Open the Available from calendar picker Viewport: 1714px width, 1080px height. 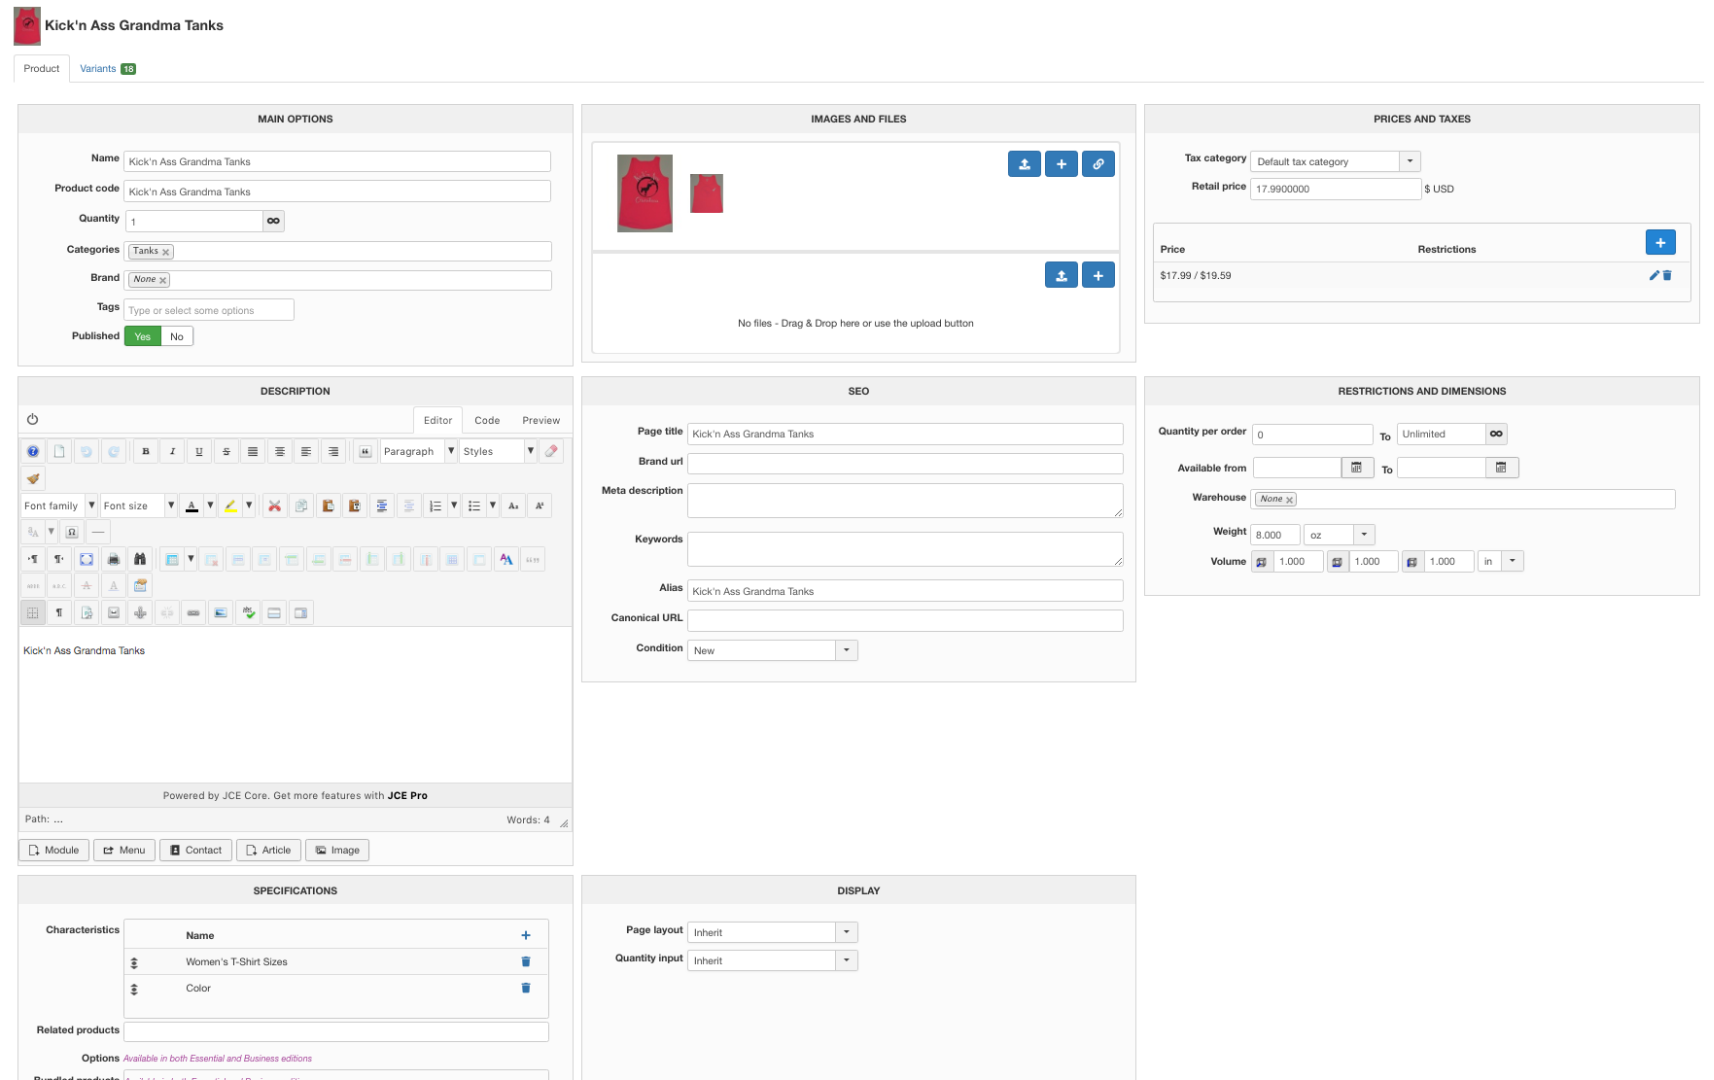tap(1357, 468)
